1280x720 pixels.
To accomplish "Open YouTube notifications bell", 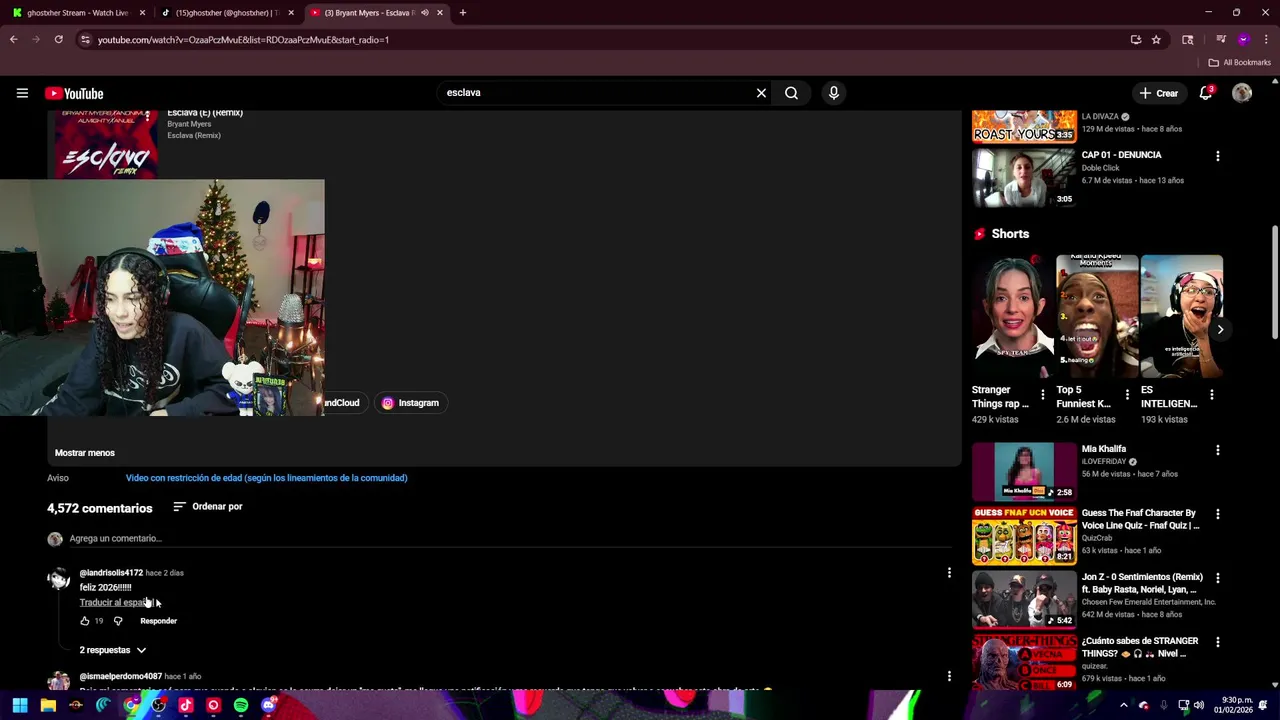I will pos(1206,93).
